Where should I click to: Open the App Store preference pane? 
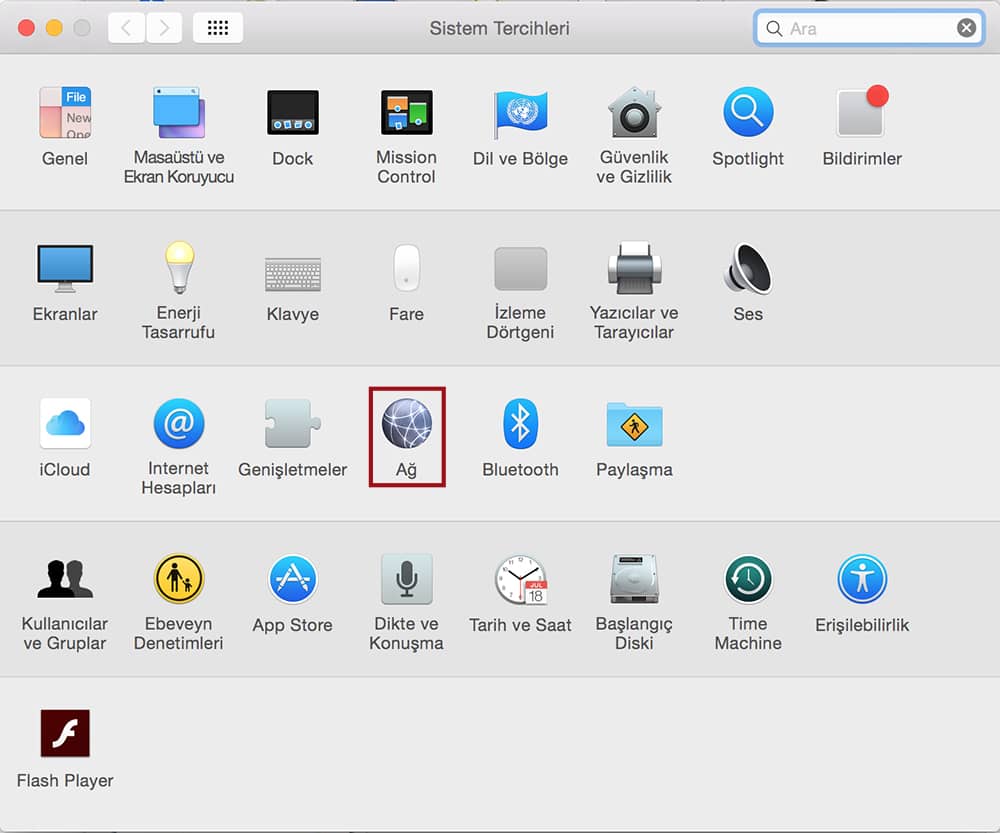click(292, 580)
